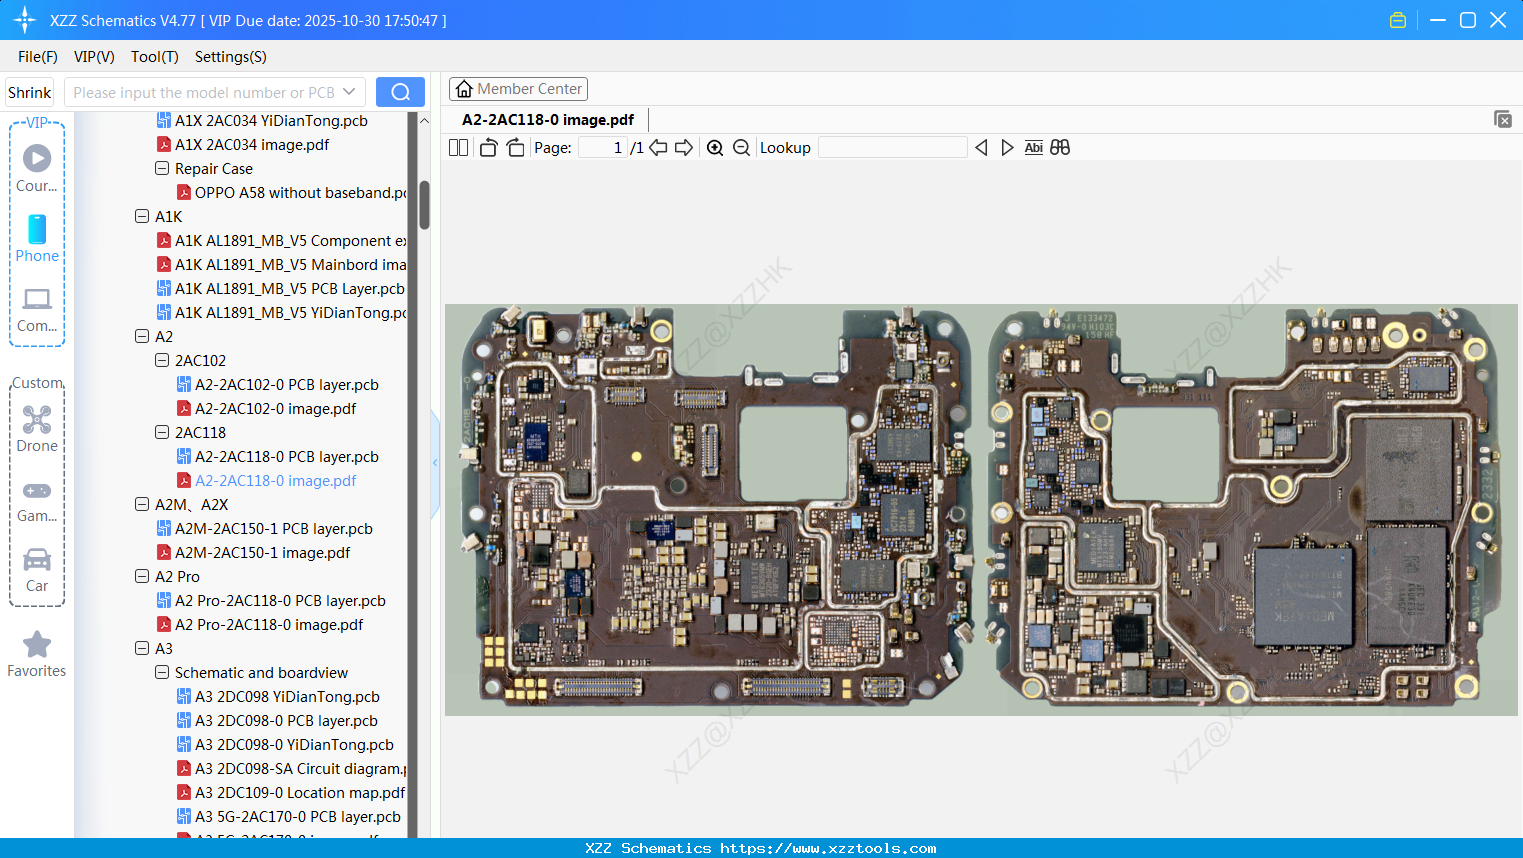Click the binoculars search icon
This screenshot has width=1523, height=858.
1060,148
